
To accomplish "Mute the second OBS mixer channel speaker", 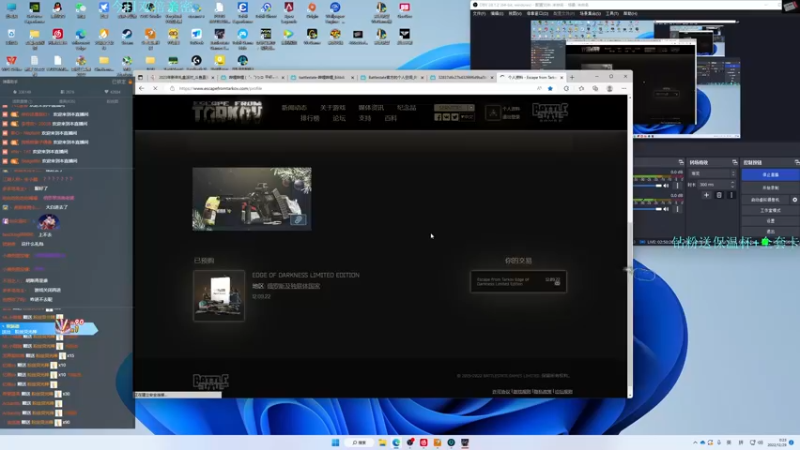I will (666, 209).
